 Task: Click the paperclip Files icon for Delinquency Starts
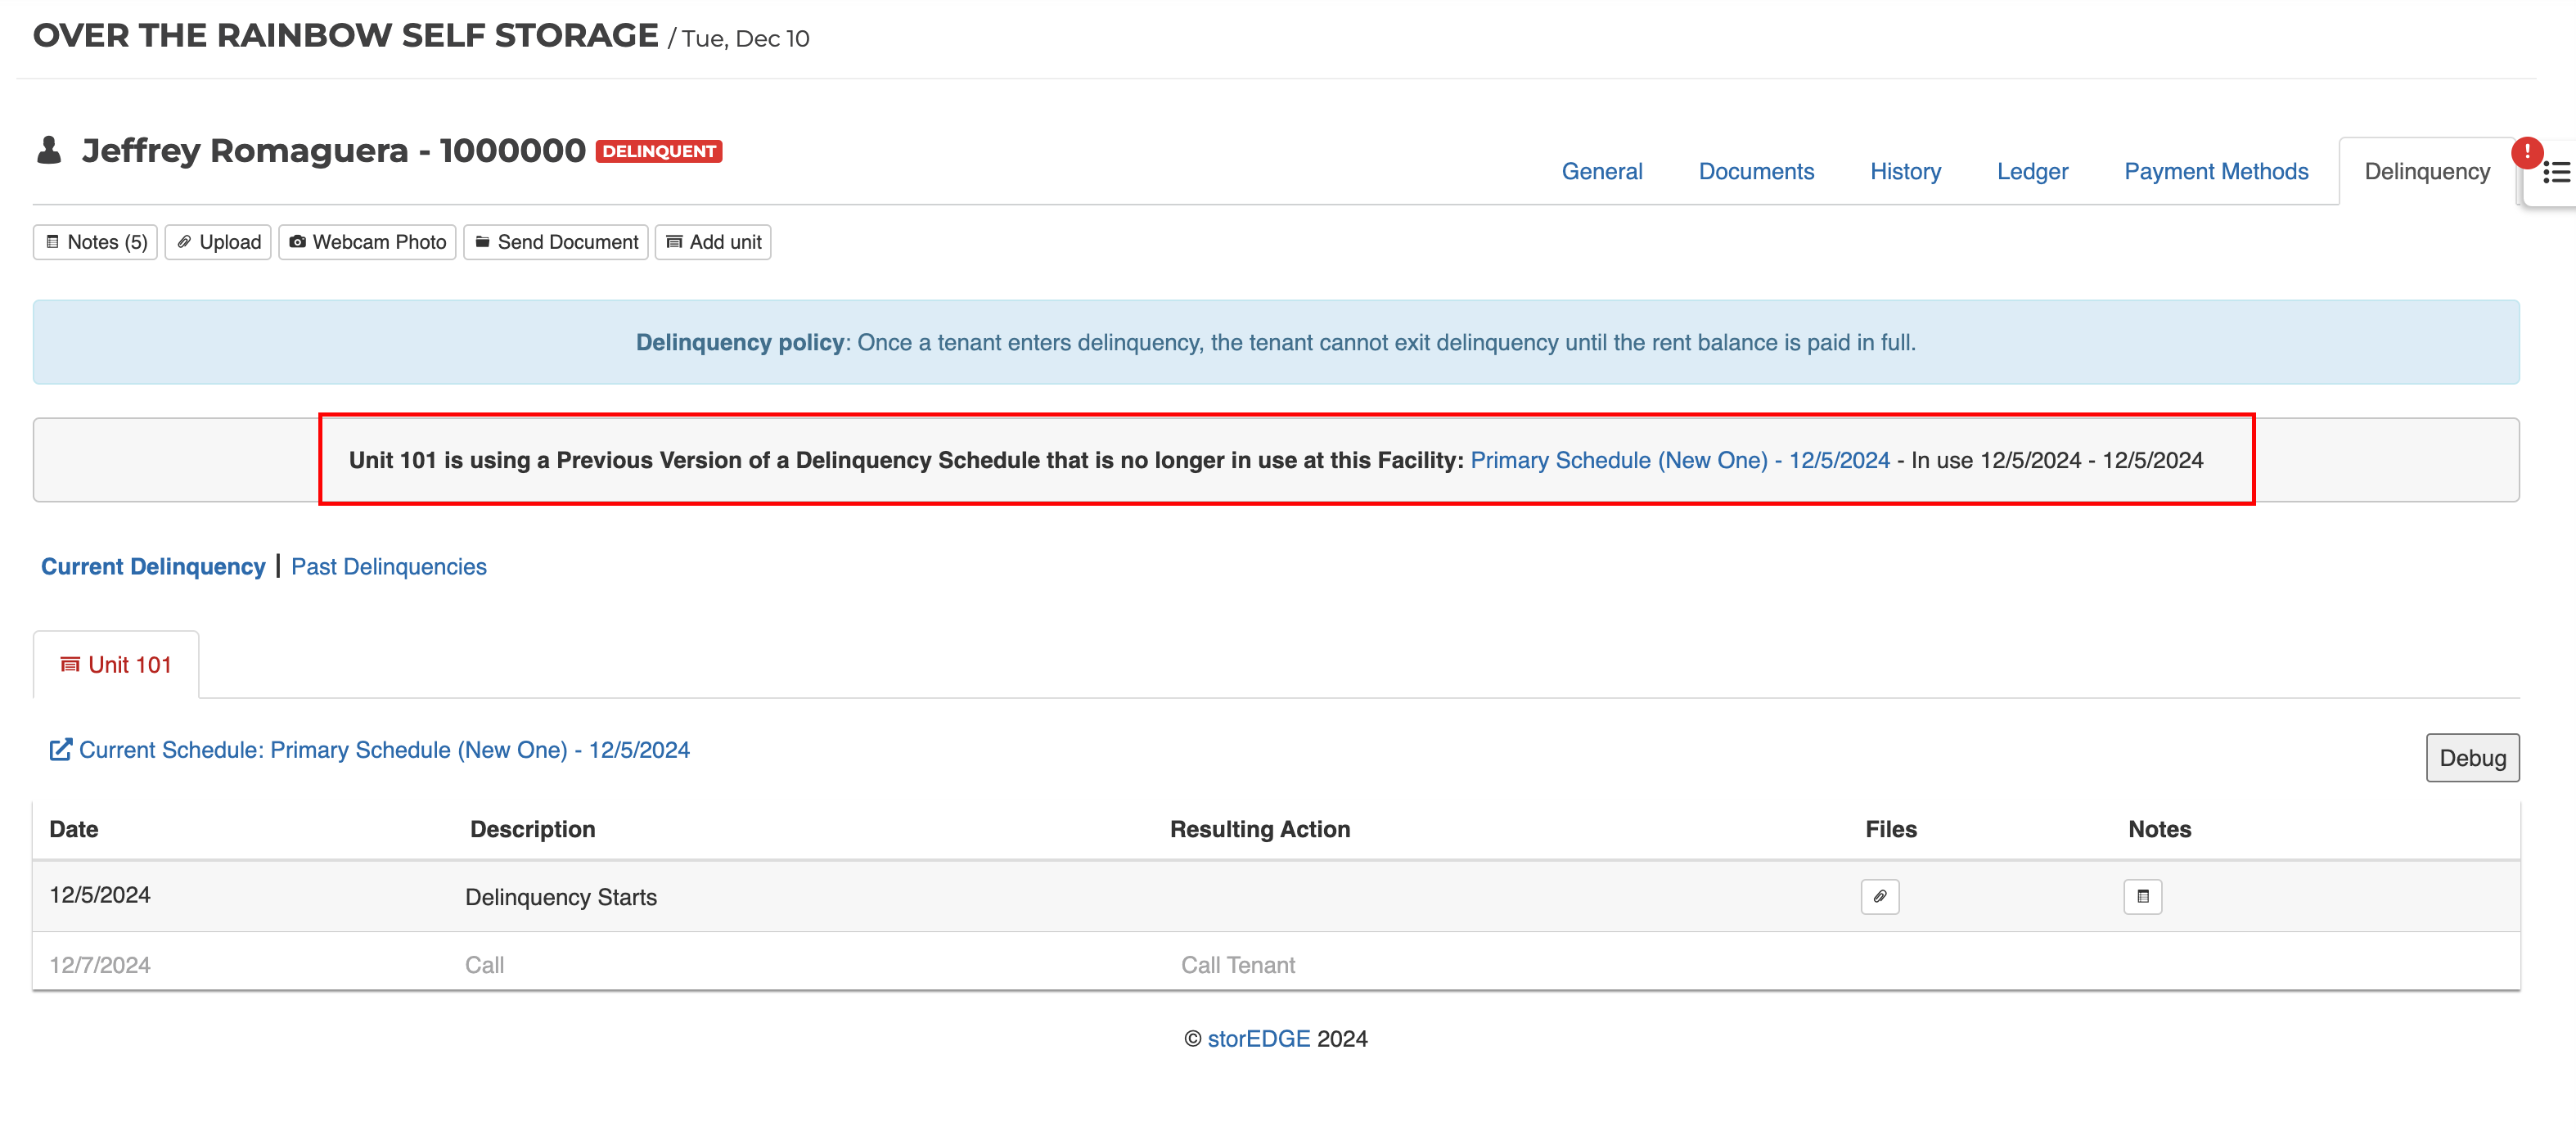(x=1880, y=897)
